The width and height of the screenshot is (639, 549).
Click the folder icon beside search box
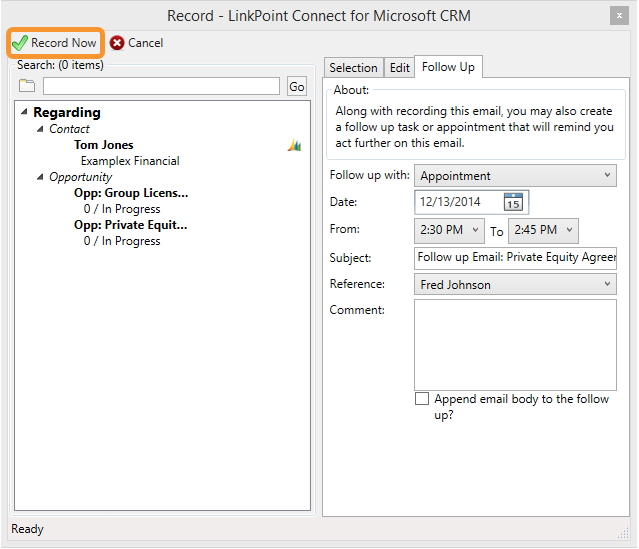[27, 86]
